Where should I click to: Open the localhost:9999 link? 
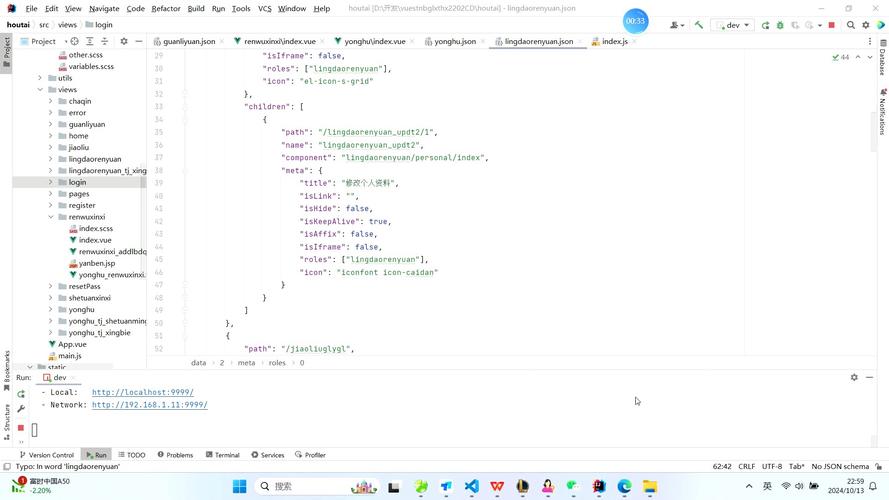[x=143, y=393]
